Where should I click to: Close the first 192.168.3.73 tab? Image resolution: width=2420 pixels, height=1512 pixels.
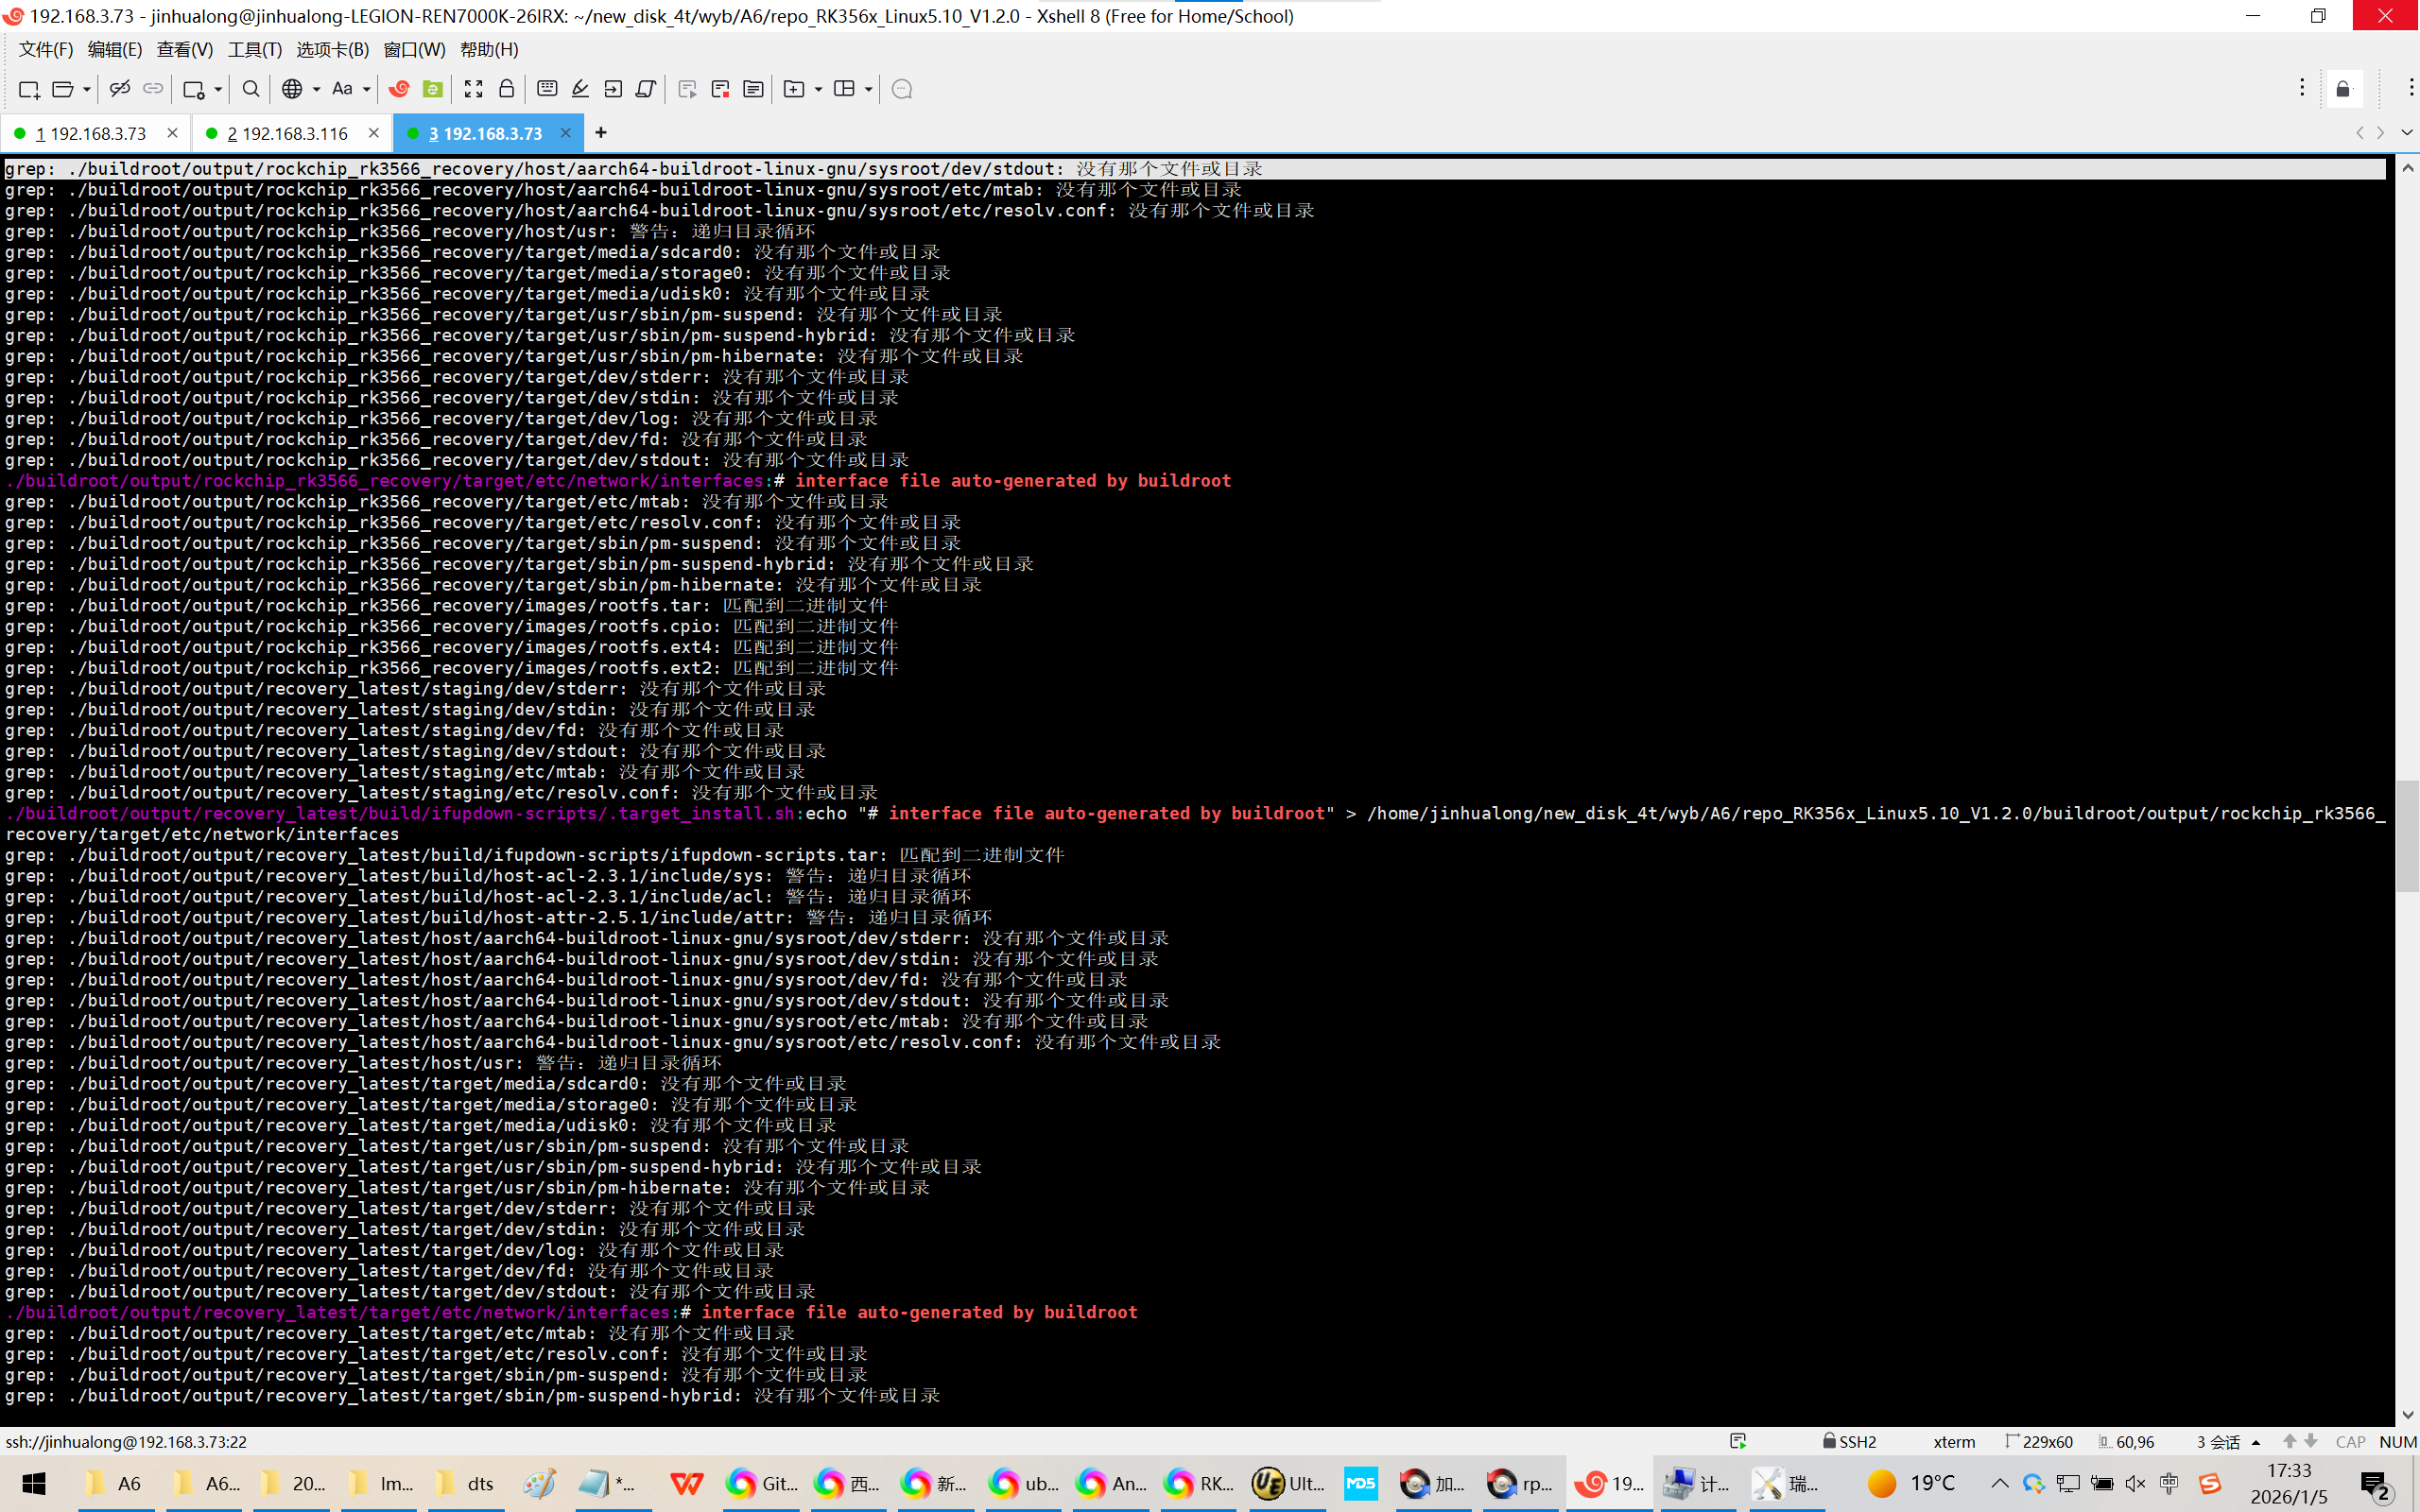172,132
